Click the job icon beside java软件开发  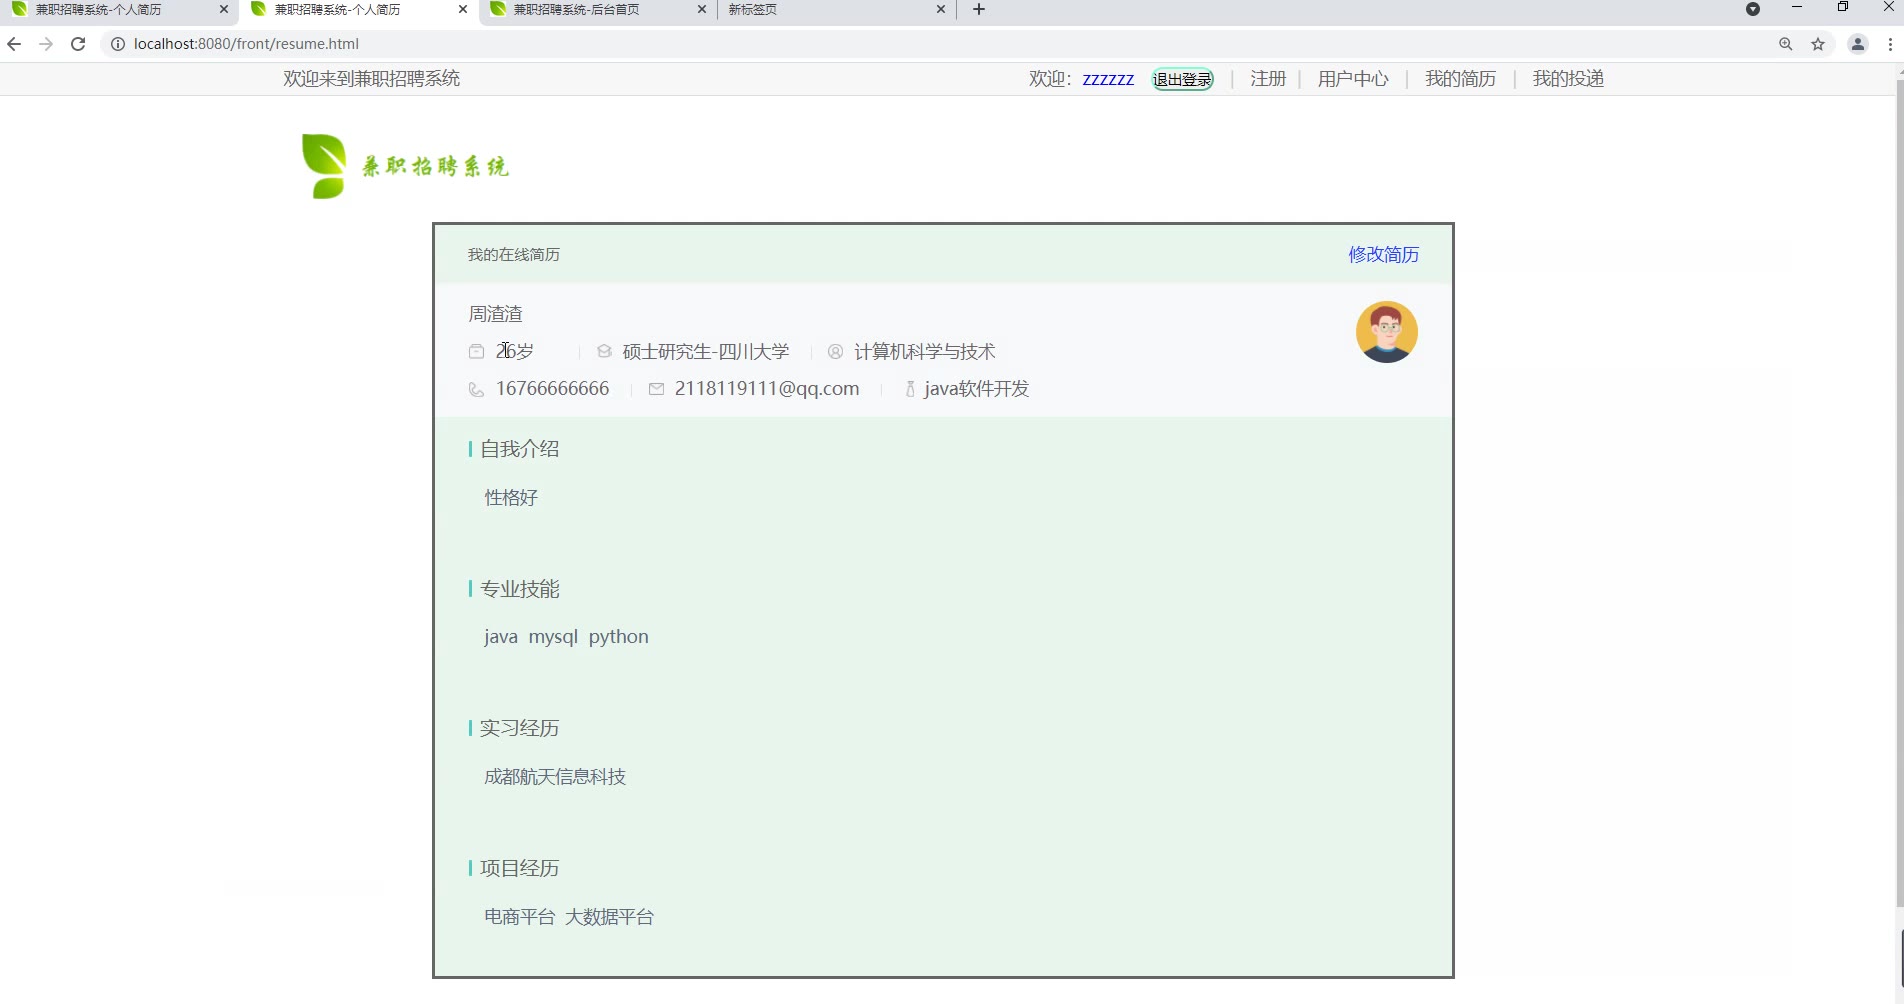click(x=910, y=389)
